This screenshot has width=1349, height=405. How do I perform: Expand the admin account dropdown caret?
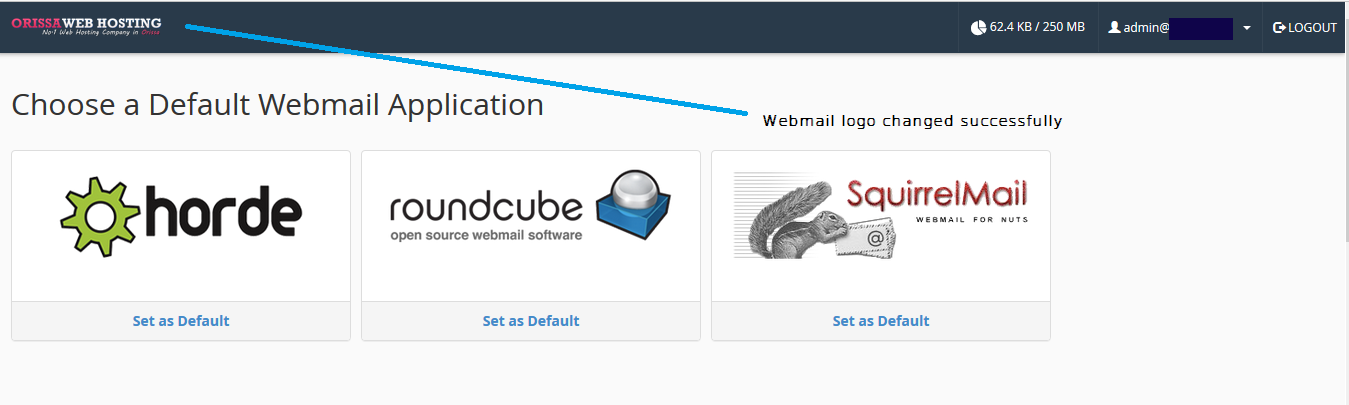click(x=1247, y=28)
